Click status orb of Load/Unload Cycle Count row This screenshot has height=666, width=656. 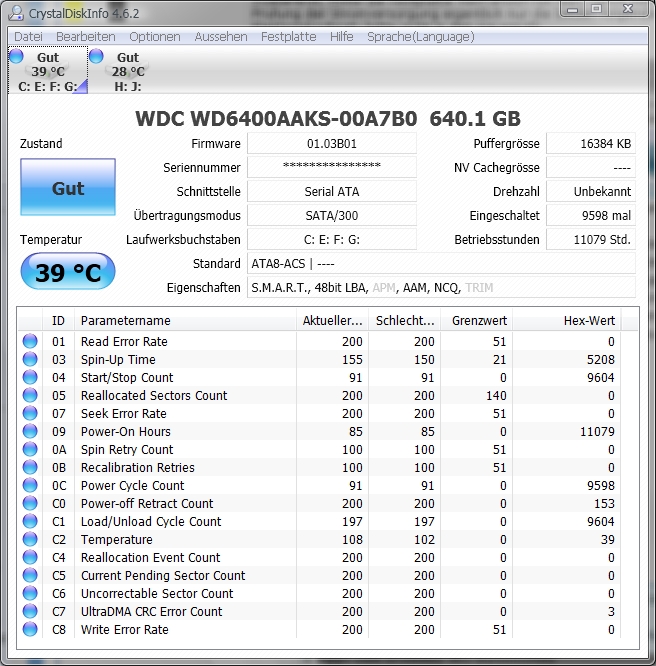[x=30, y=521]
